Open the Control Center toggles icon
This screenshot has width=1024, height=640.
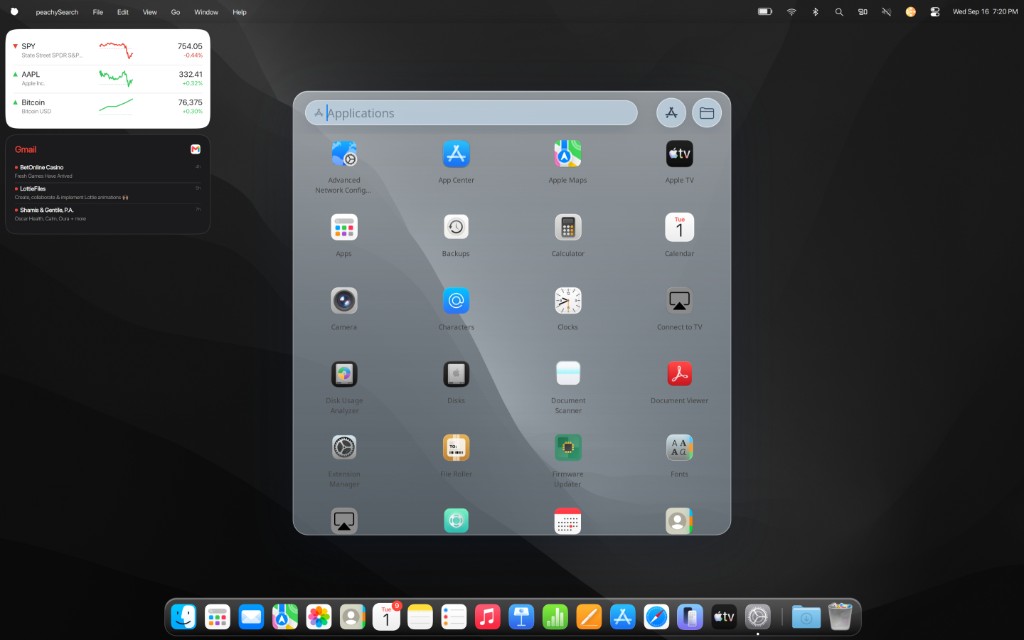935,12
